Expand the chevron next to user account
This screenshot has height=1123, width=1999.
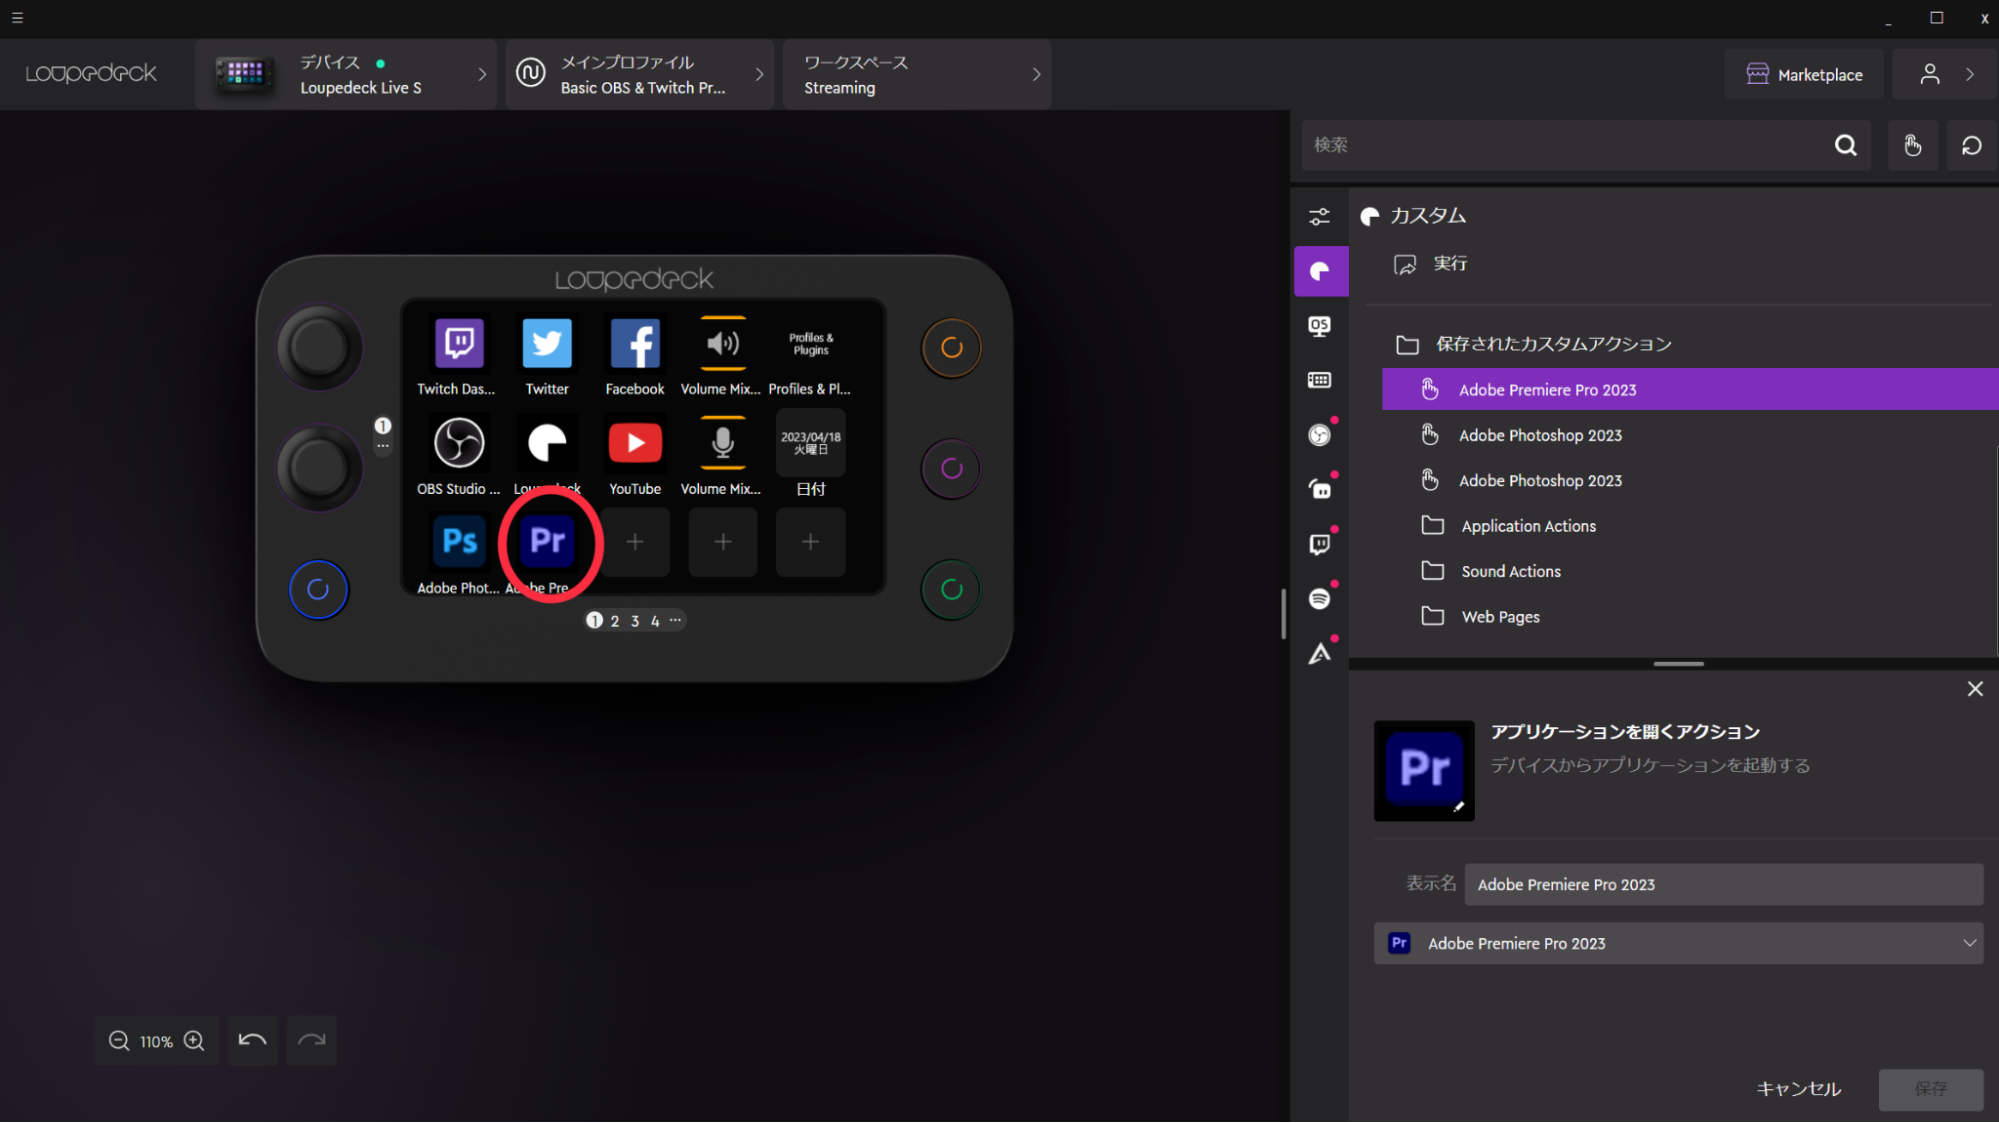[1970, 74]
